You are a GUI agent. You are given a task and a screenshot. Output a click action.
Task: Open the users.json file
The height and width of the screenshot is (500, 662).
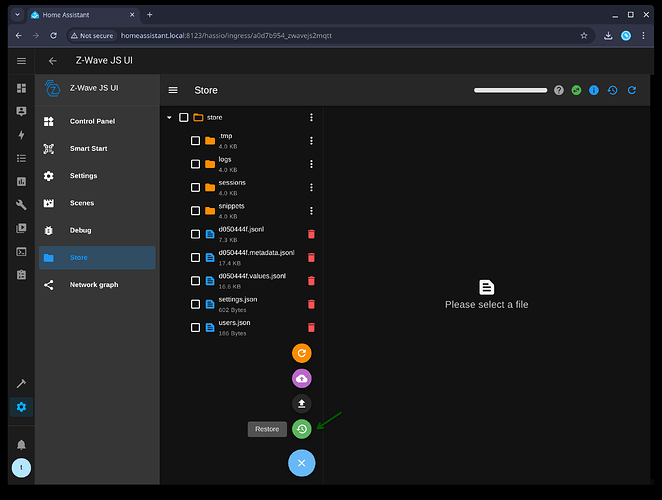point(234,323)
